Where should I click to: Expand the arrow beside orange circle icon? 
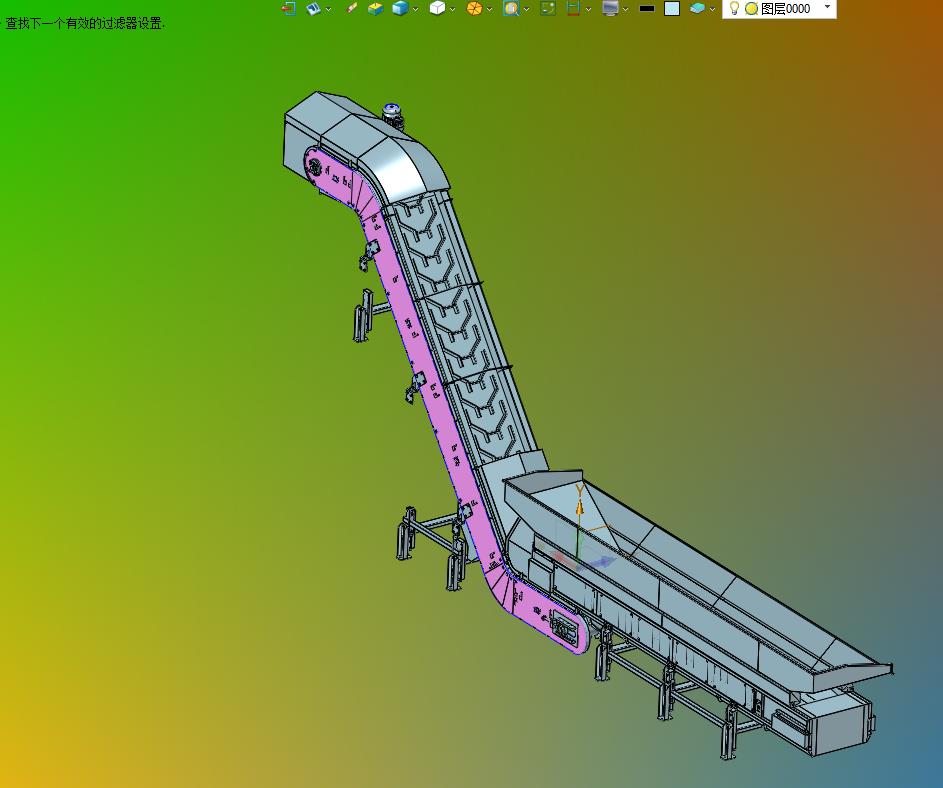point(490,9)
